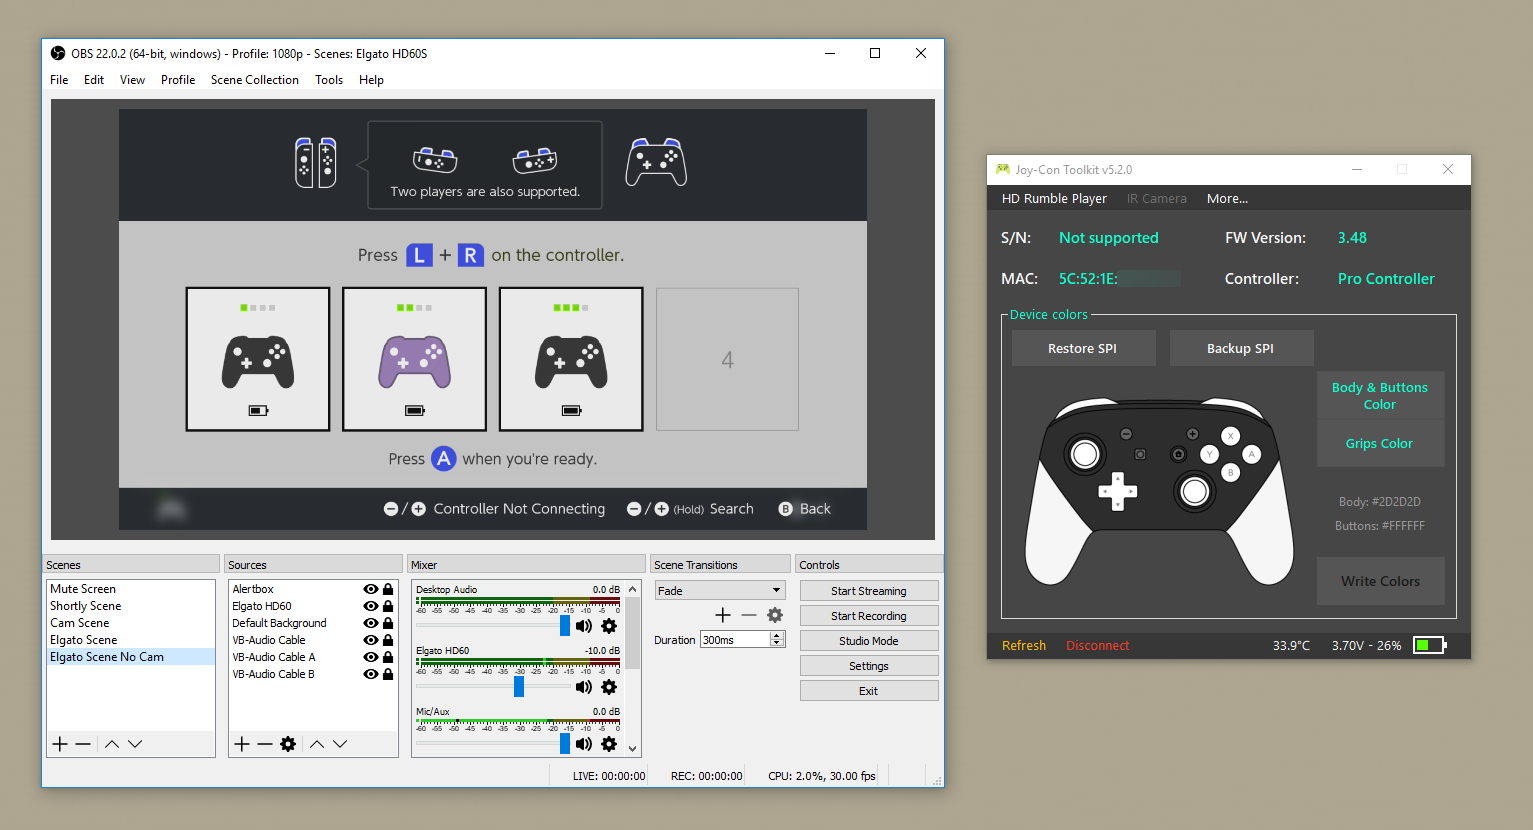Open the Mic/Aux gear settings
The height and width of the screenshot is (830, 1533).
609,744
